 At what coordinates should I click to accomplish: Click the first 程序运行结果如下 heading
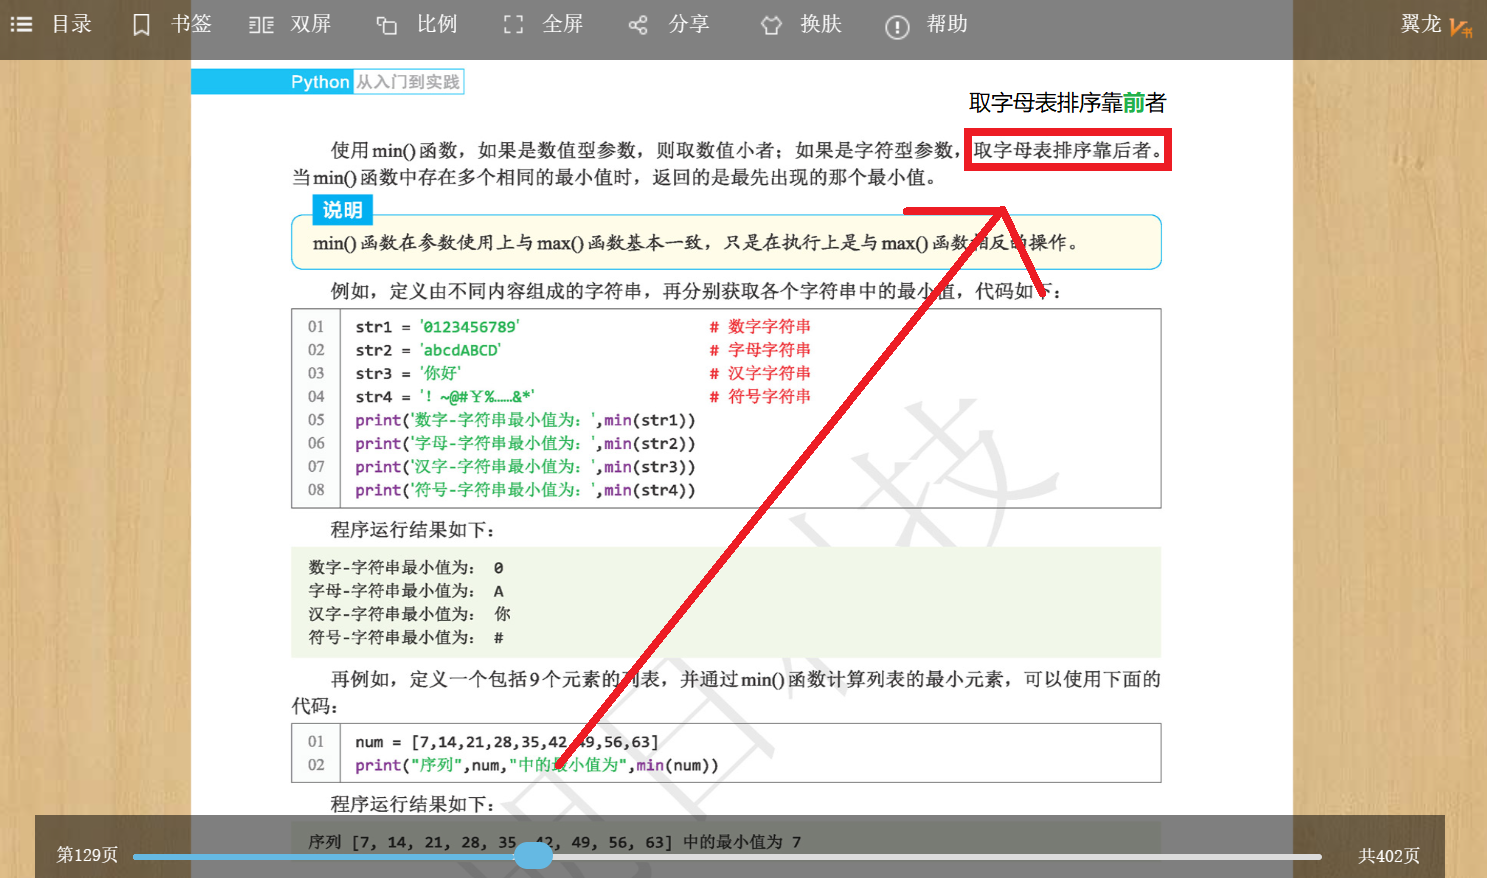412,530
